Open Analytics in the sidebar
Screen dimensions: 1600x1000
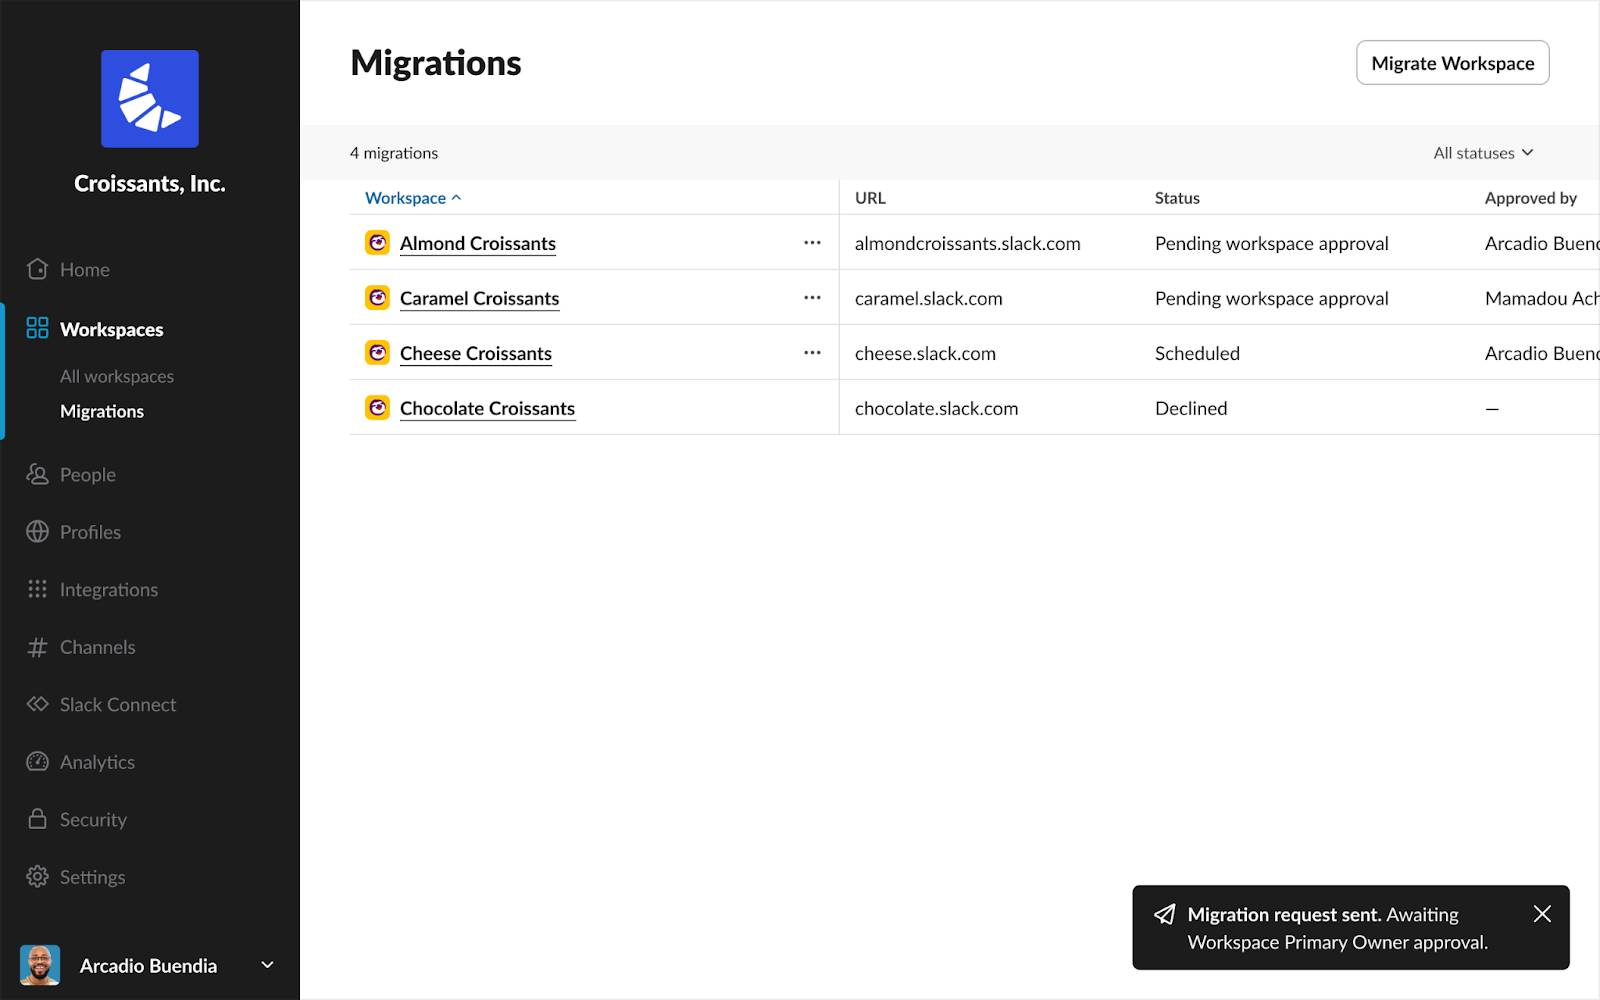tap(97, 762)
